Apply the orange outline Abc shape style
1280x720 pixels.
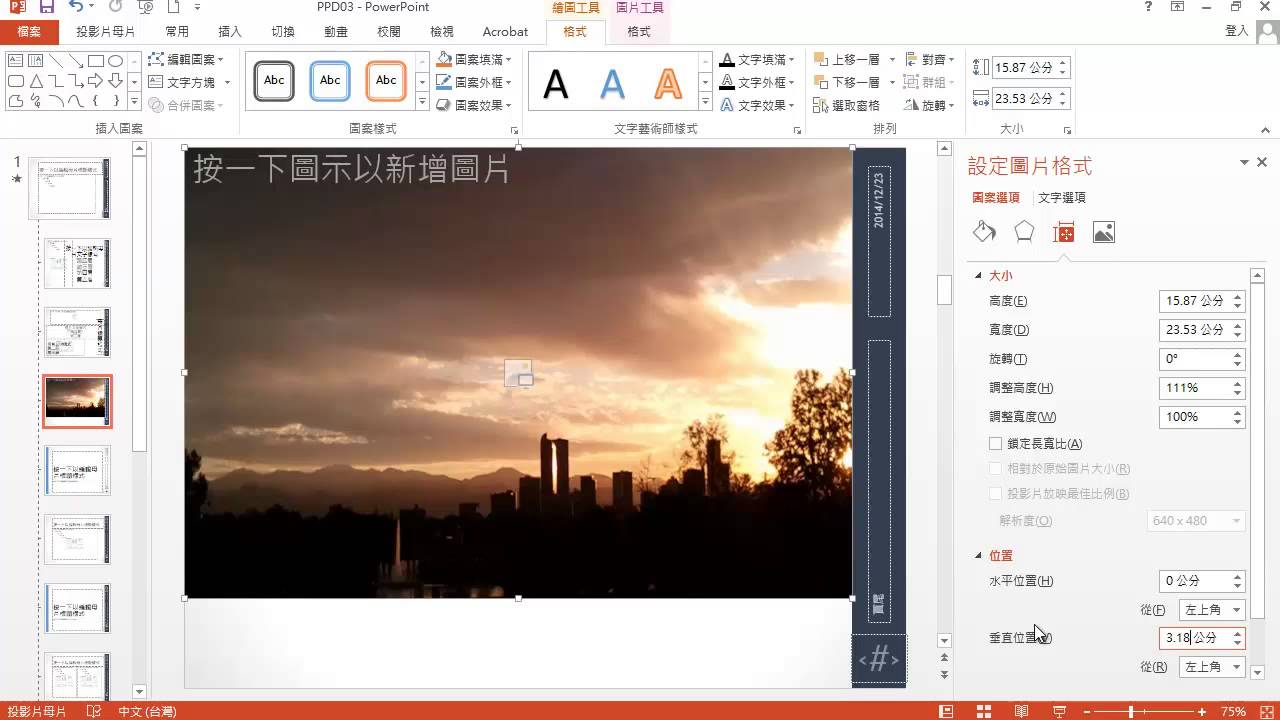click(x=386, y=80)
